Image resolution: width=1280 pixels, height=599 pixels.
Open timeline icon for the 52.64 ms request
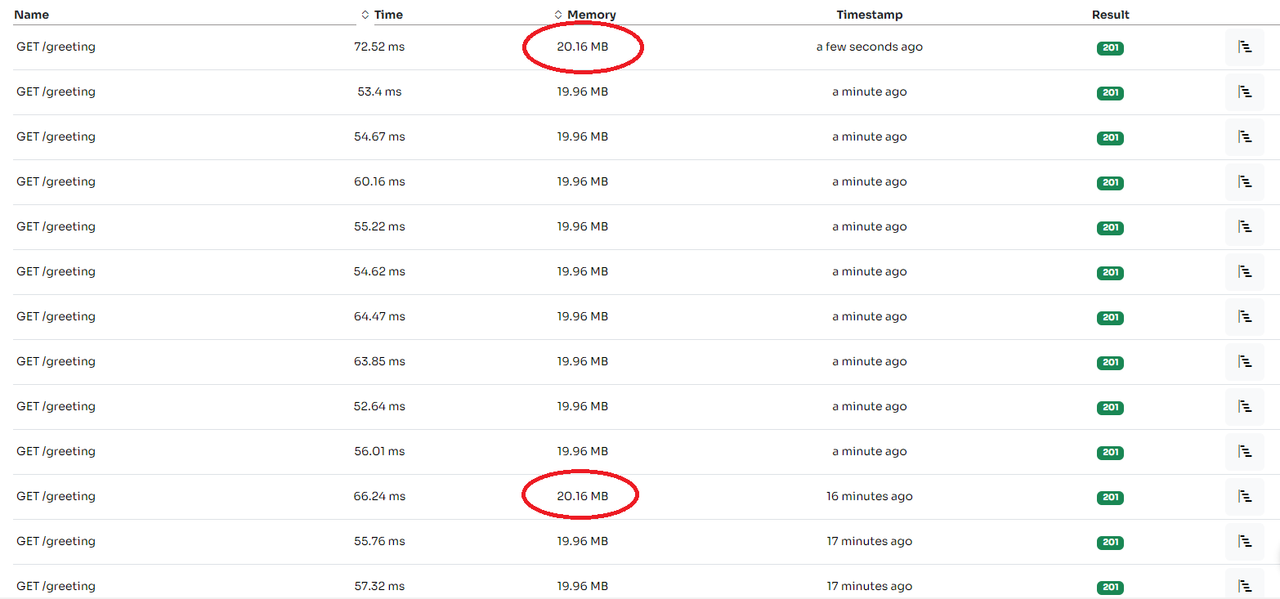[x=1244, y=407]
